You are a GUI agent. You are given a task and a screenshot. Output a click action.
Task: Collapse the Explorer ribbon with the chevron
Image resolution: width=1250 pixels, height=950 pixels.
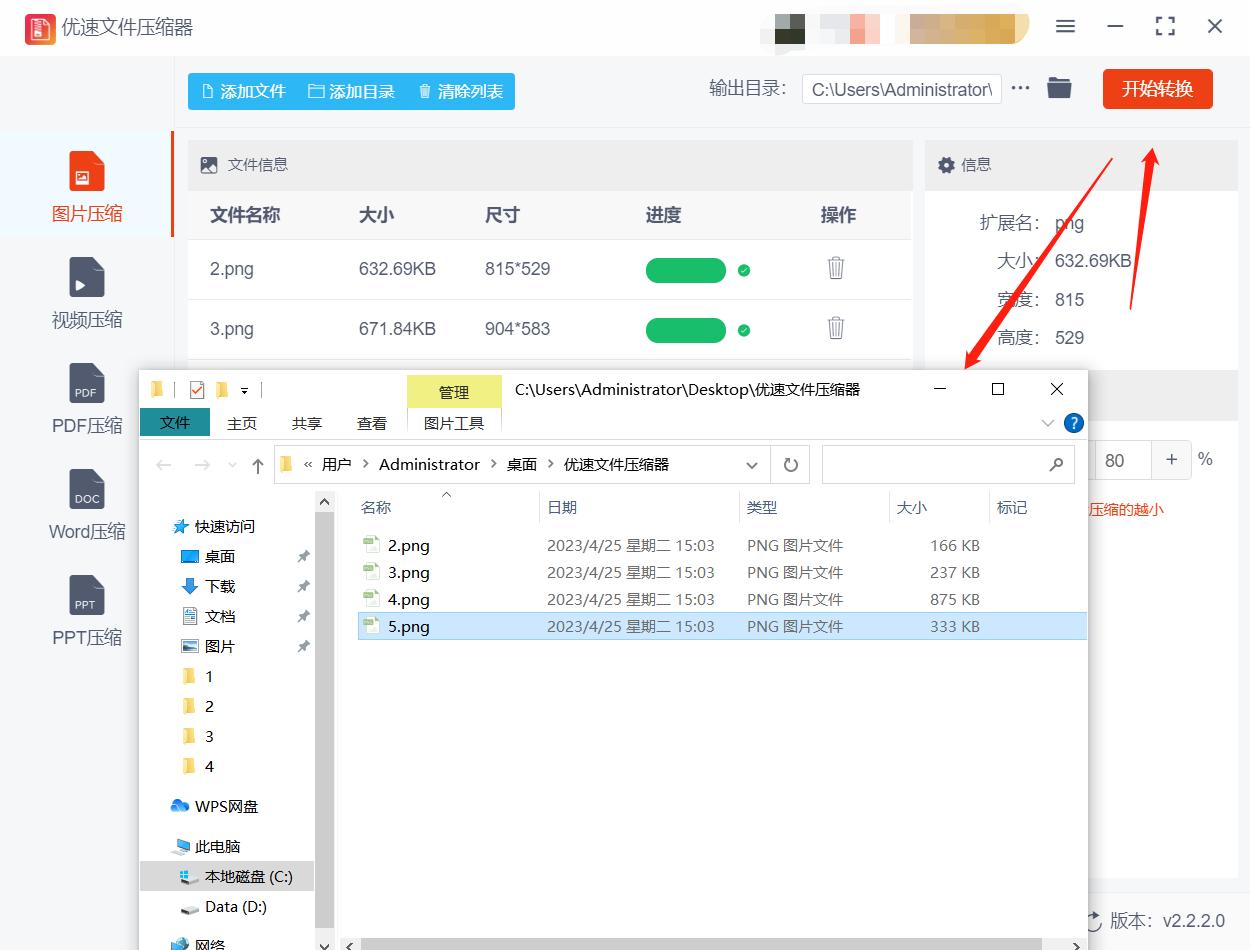point(1047,422)
